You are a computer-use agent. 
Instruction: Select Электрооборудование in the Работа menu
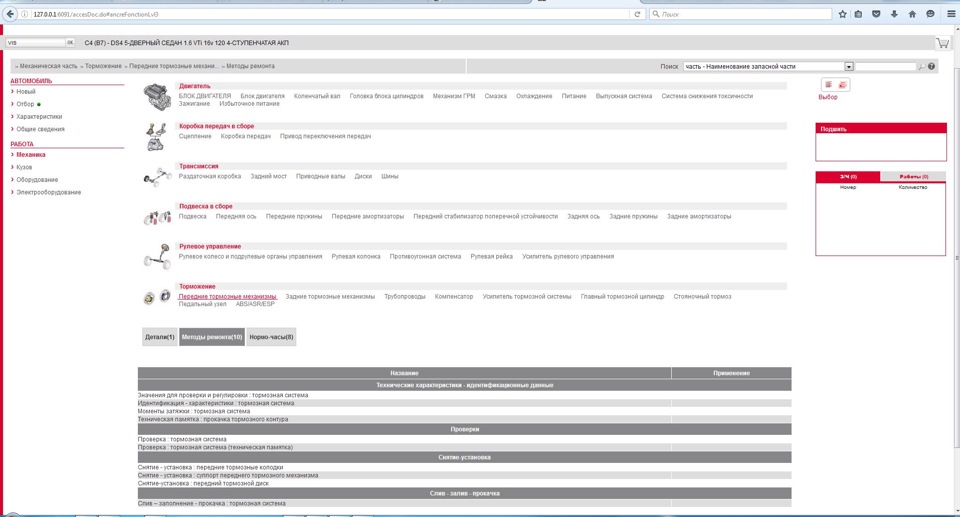(x=48, y=192)
